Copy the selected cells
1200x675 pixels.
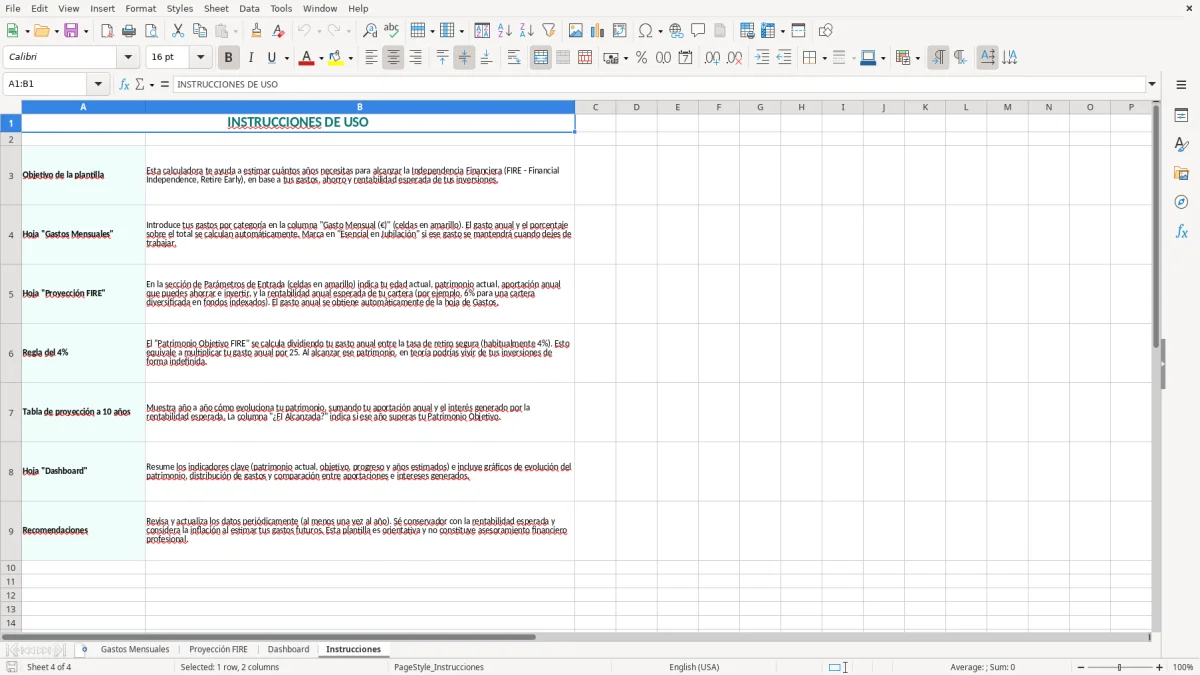click(x=200, y=31)
